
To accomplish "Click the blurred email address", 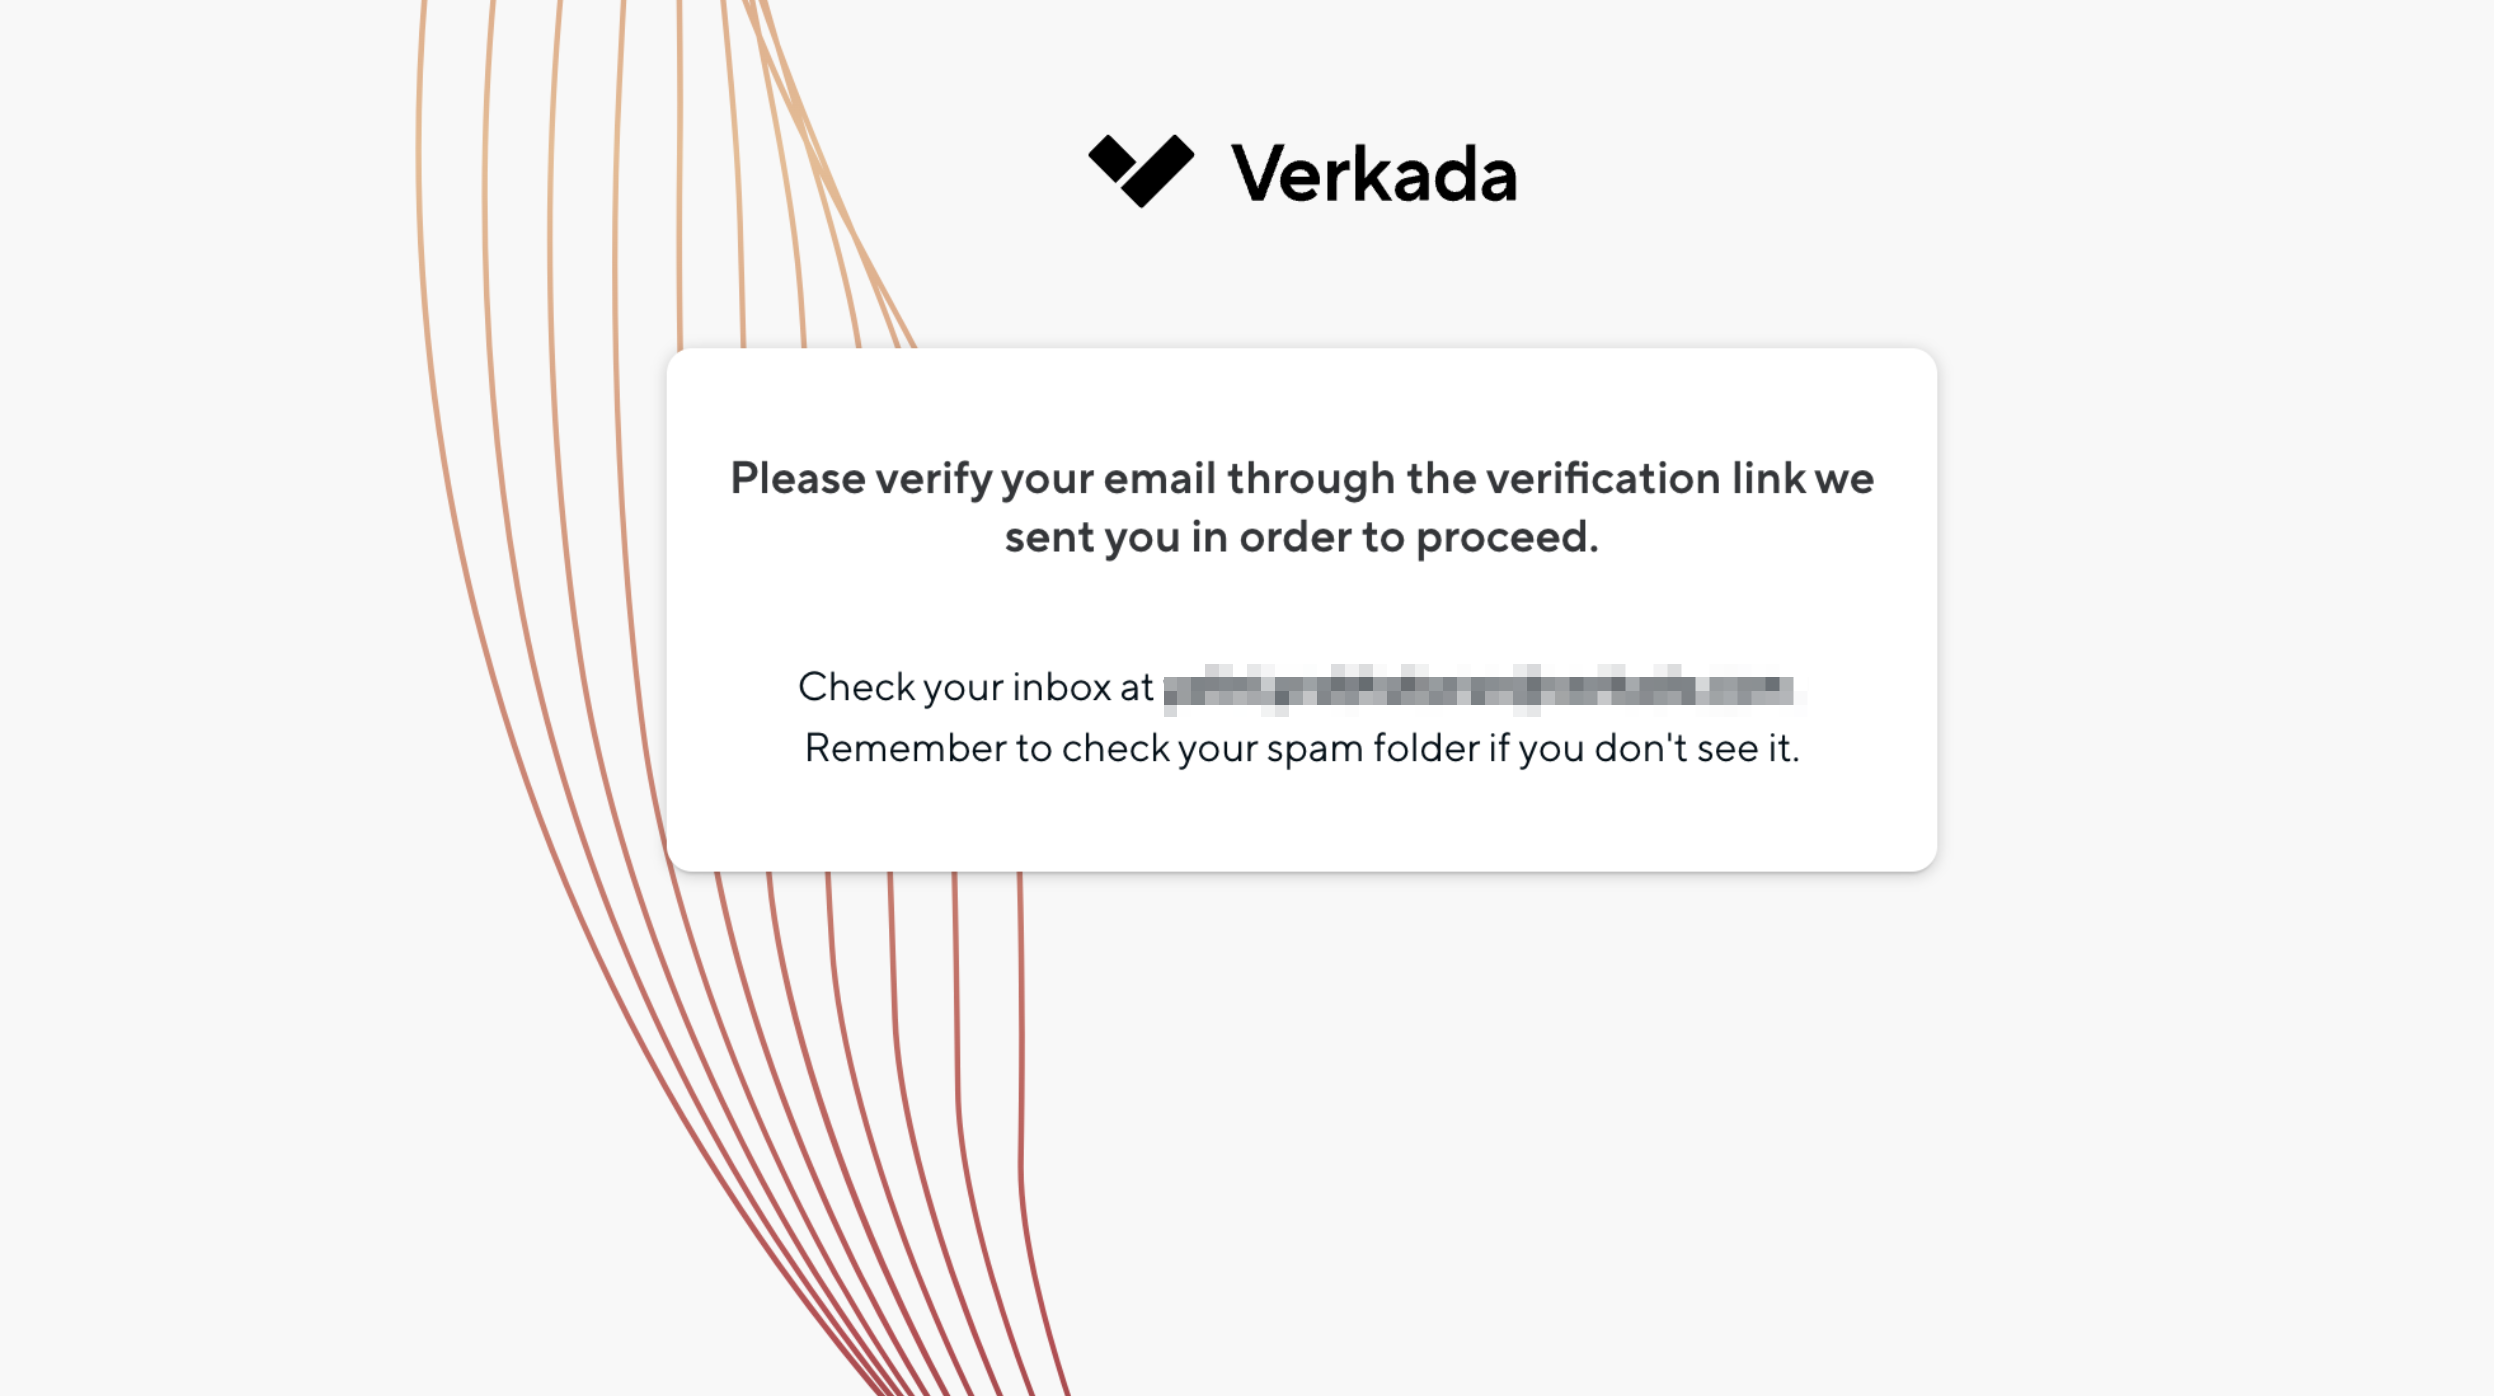I will (x=1480, y=689).
